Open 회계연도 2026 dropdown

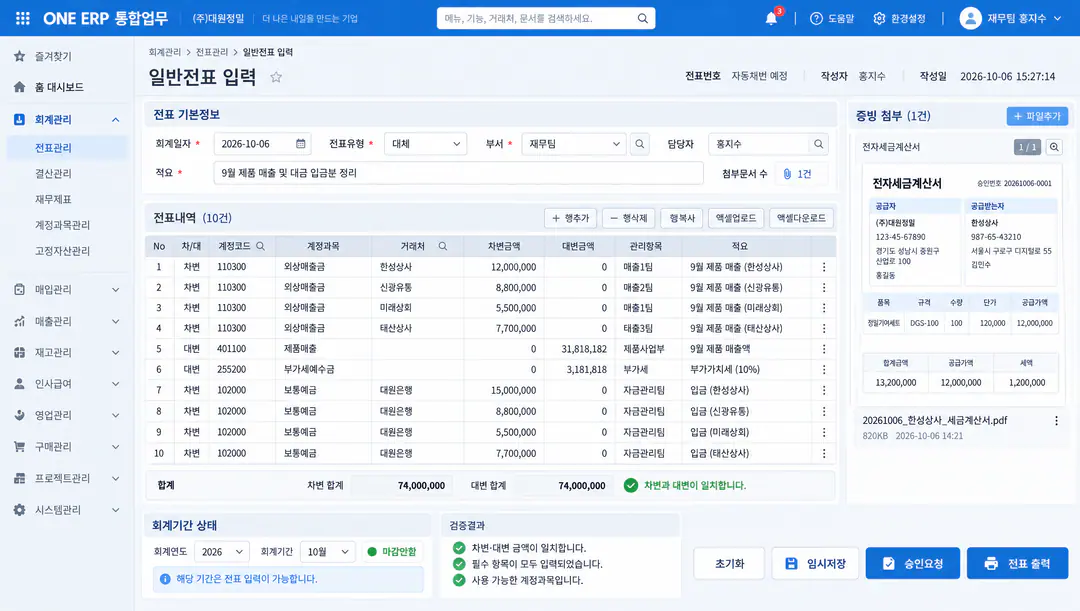[222, 552]
